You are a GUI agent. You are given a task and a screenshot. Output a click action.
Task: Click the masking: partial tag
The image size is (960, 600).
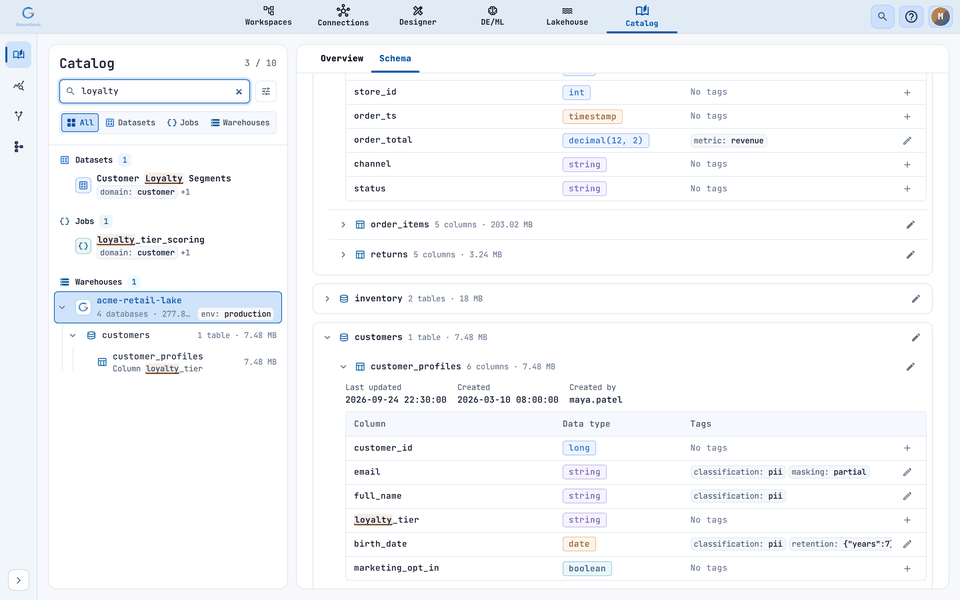(829, 472)
